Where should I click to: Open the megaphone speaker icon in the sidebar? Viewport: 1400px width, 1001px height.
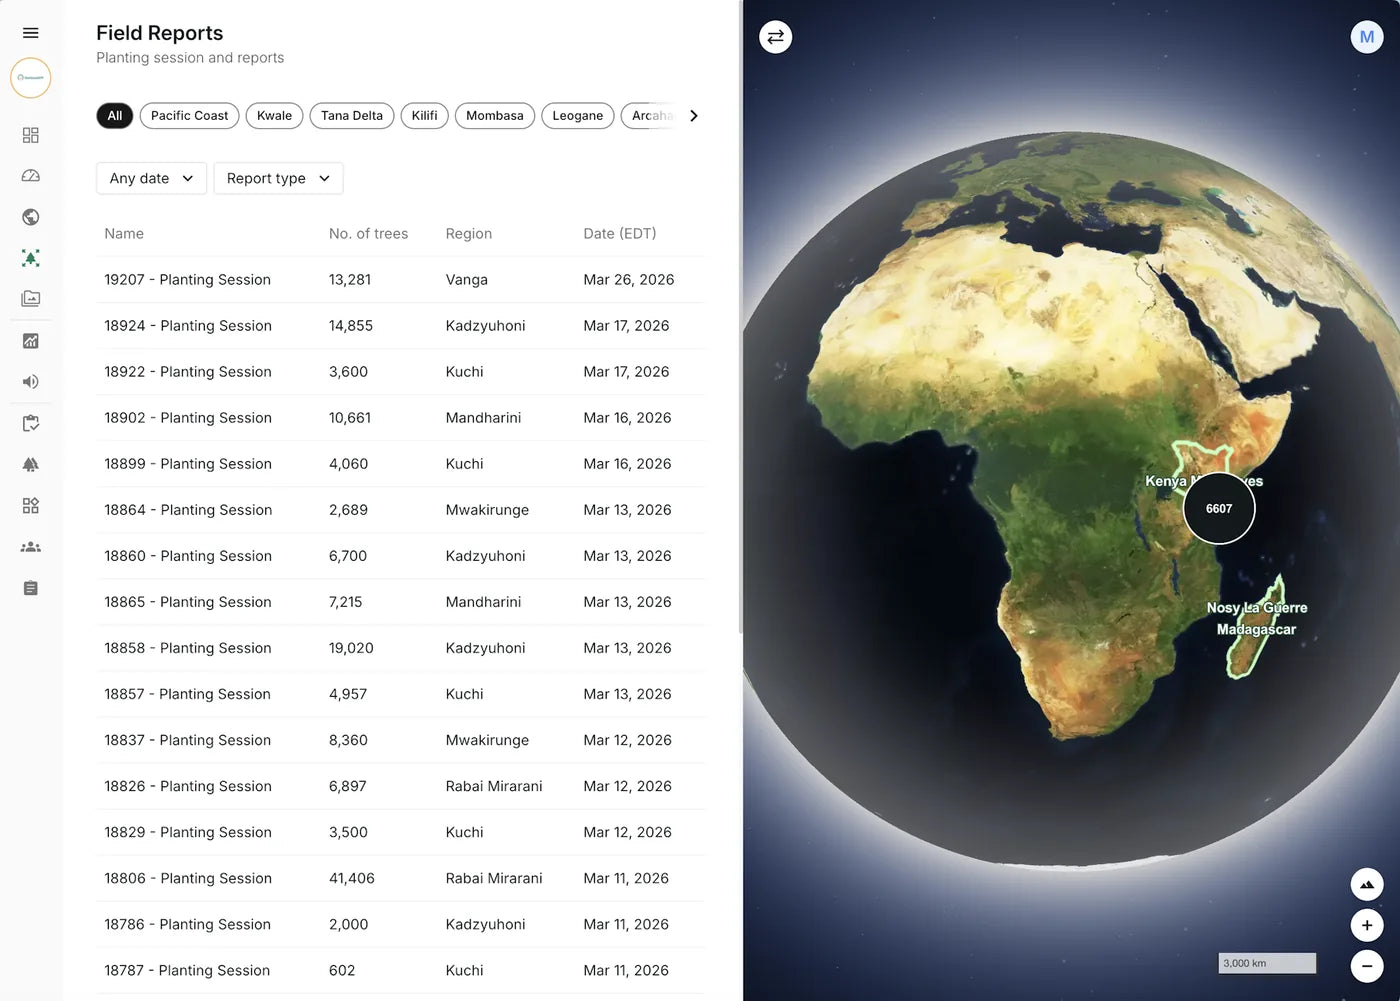pos(31,382)
